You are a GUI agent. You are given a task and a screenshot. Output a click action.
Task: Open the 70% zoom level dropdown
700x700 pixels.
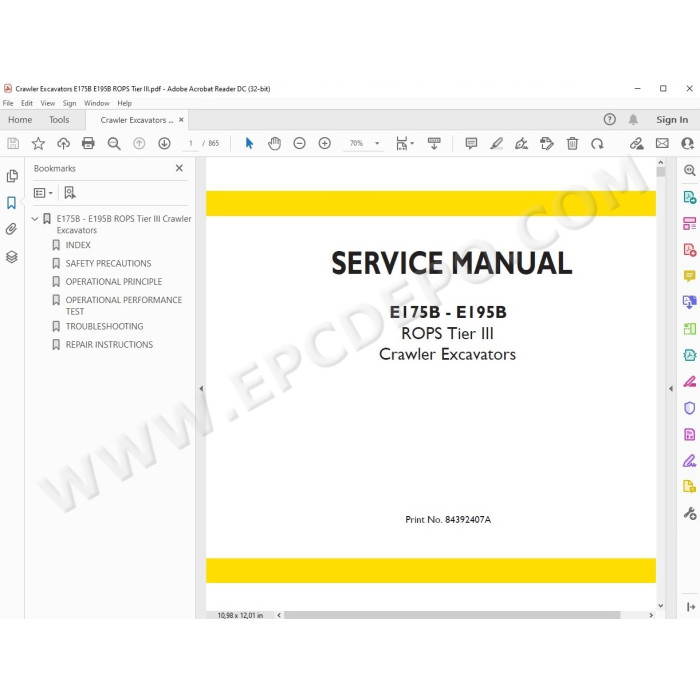(377, 143)
